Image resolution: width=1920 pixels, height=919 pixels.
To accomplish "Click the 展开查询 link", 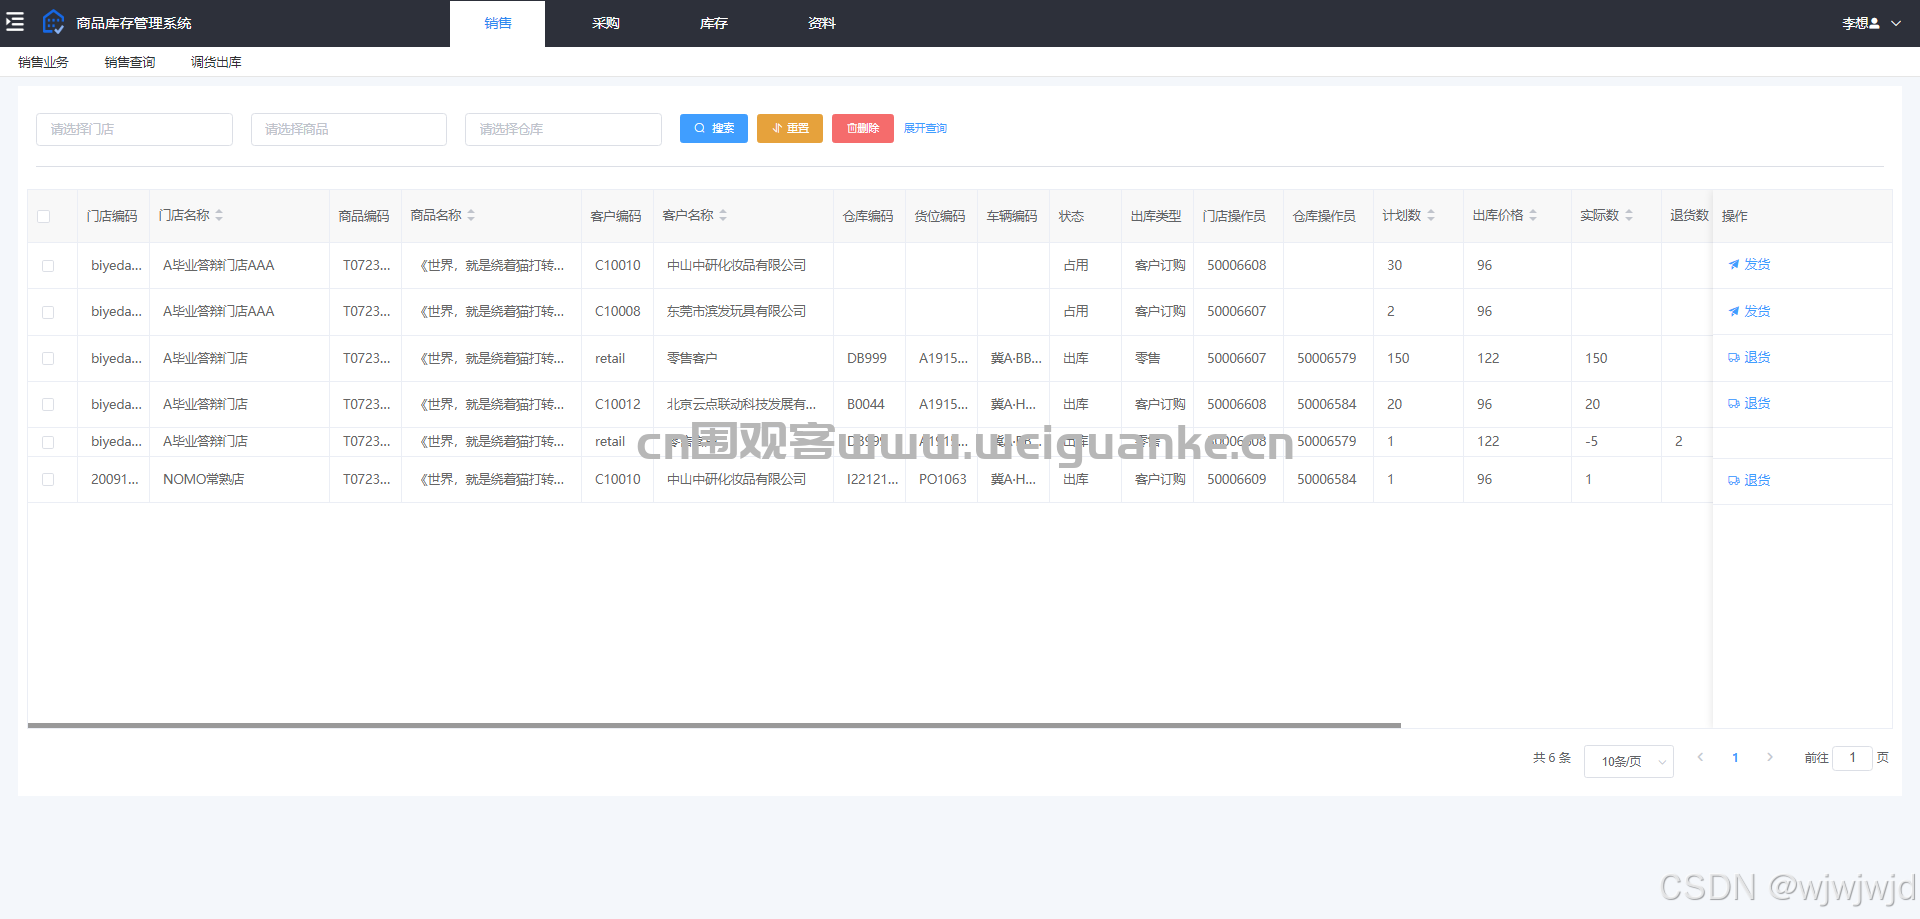I will [x=925, y=128].
